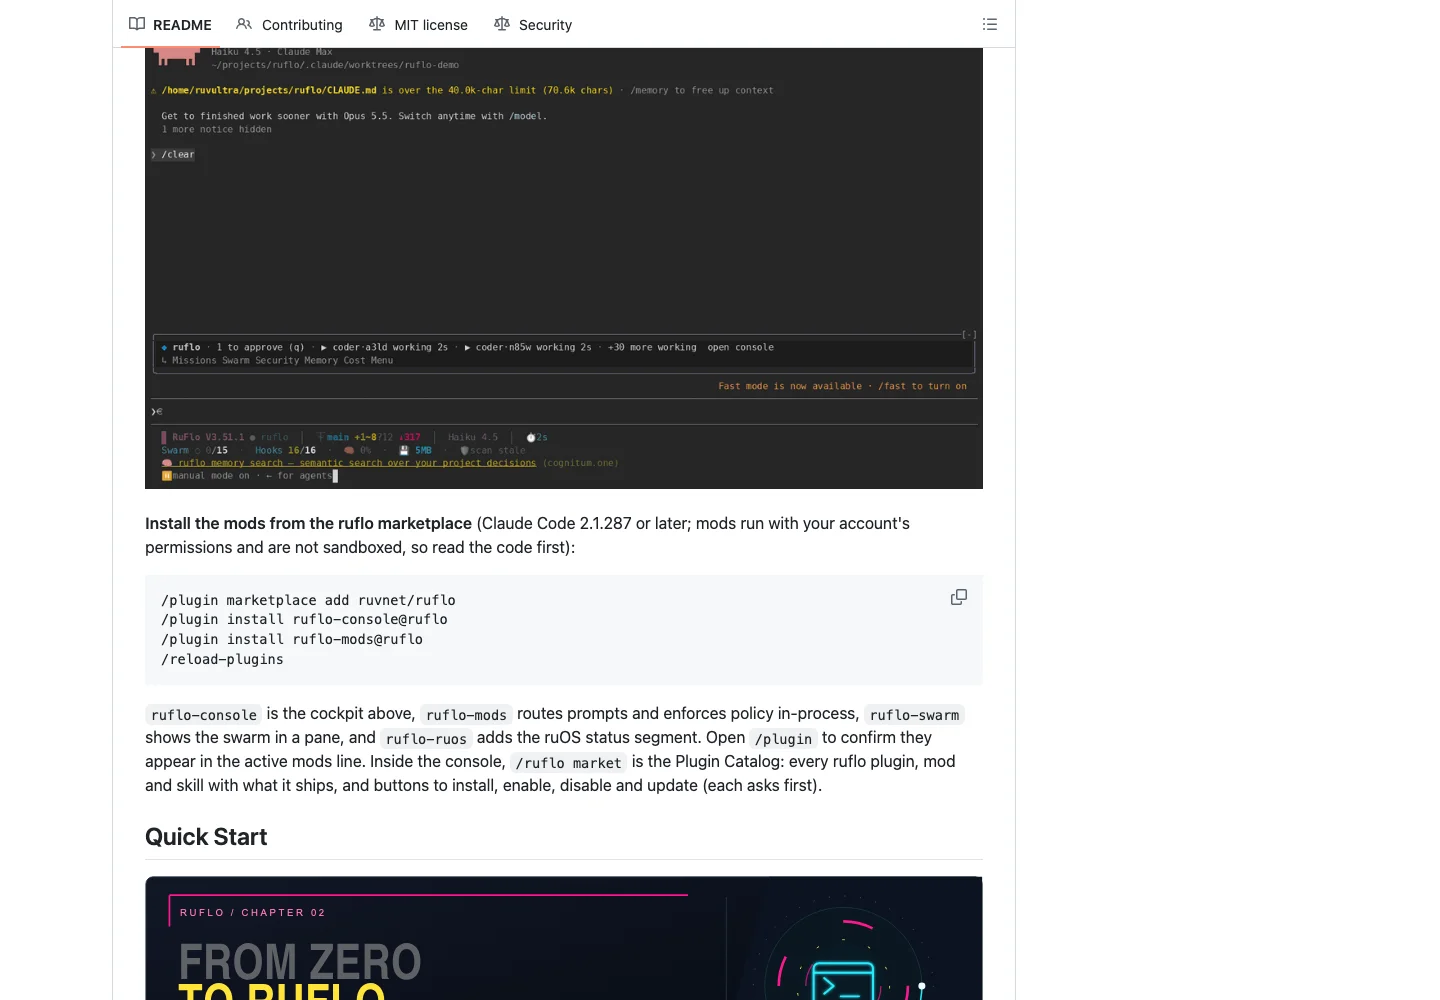Click the '/plugin marketplace add ruvnet/ruflo' line
The height and width of the screenshot is (1000, 1440).
pyautogui.click(x=308, y=600)
